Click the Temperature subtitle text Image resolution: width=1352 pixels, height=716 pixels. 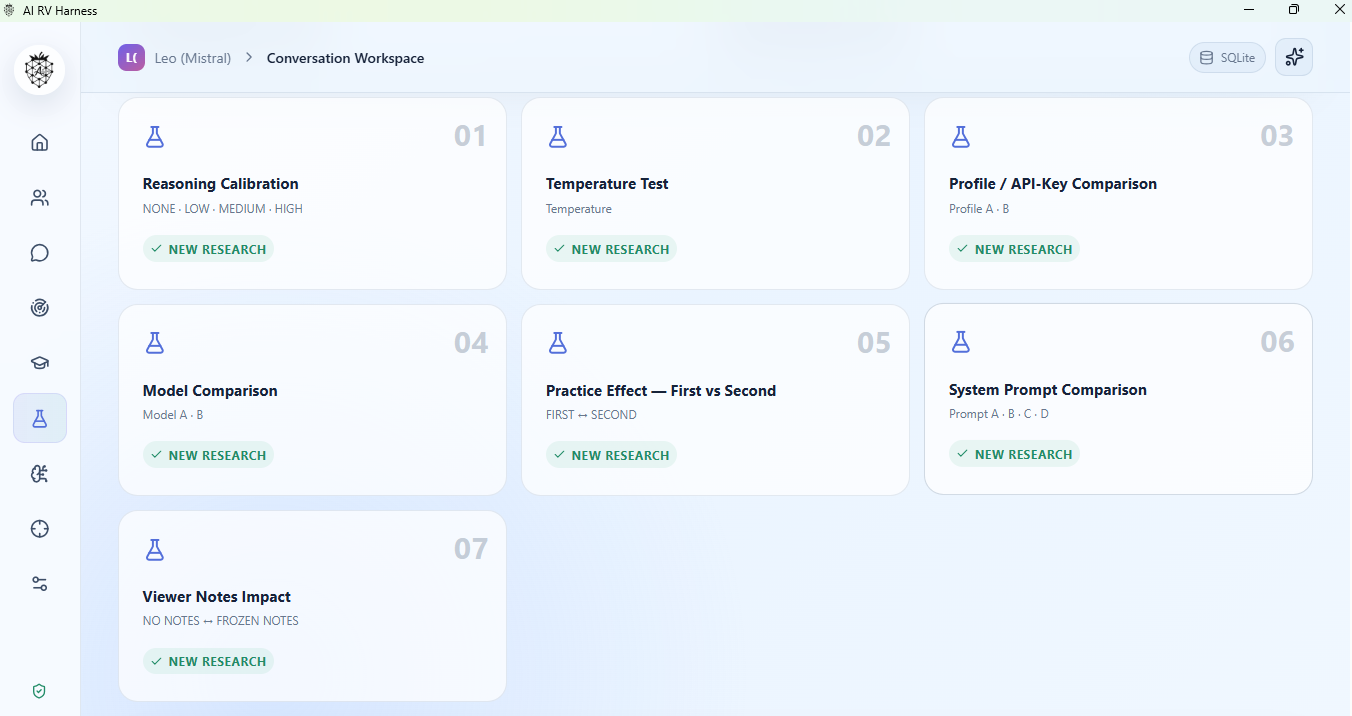tap(579, 209)
